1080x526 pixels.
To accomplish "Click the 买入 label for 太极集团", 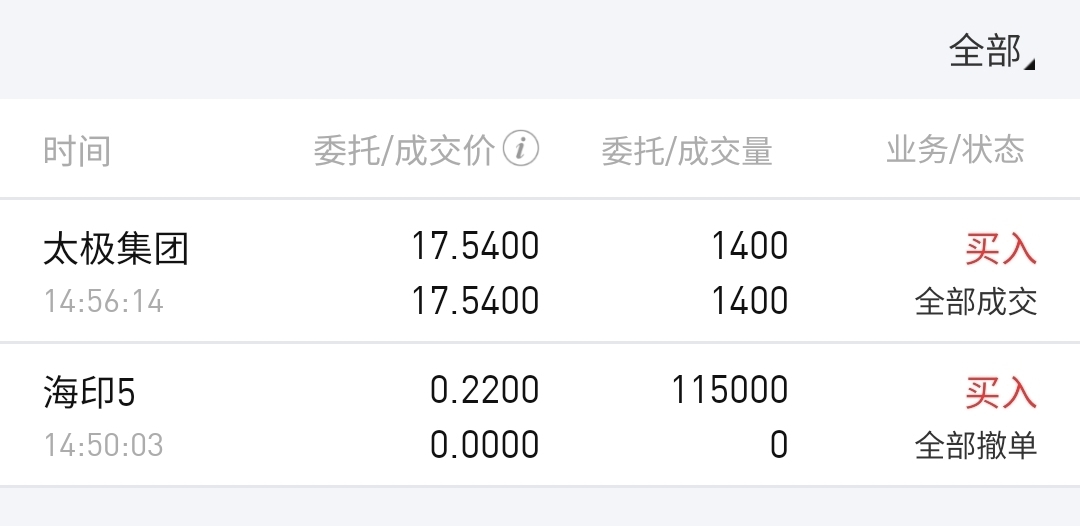I will pos(1001,249).
